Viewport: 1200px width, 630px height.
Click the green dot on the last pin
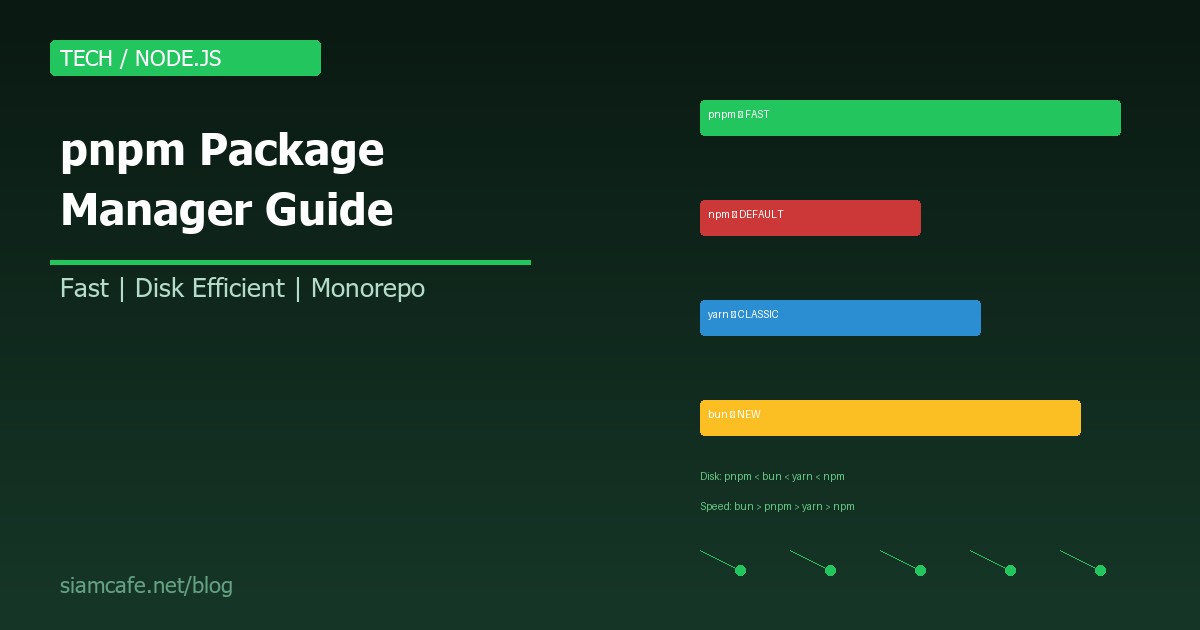coord(1100,570)
